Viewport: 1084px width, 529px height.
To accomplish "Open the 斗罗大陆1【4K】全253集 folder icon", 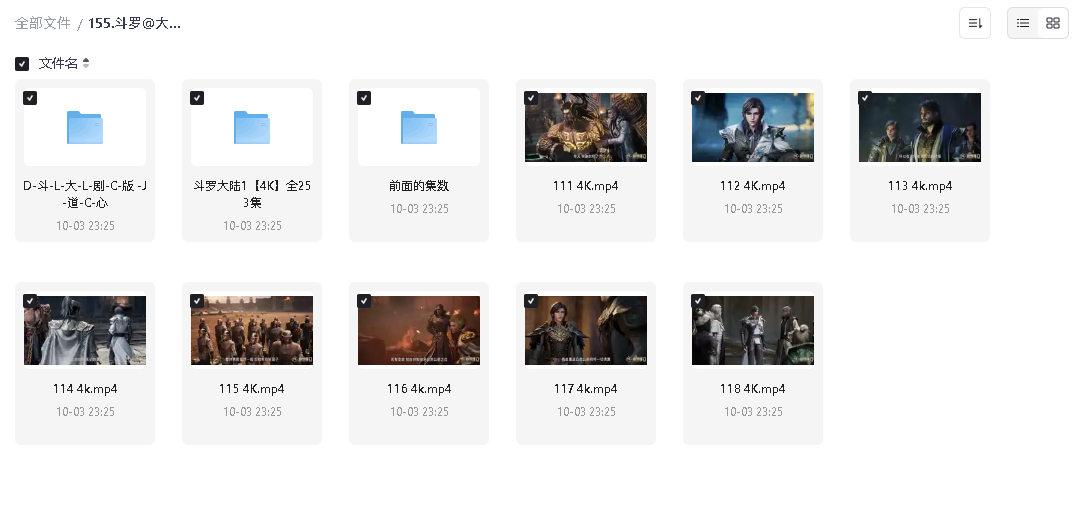I will [252, 127].
